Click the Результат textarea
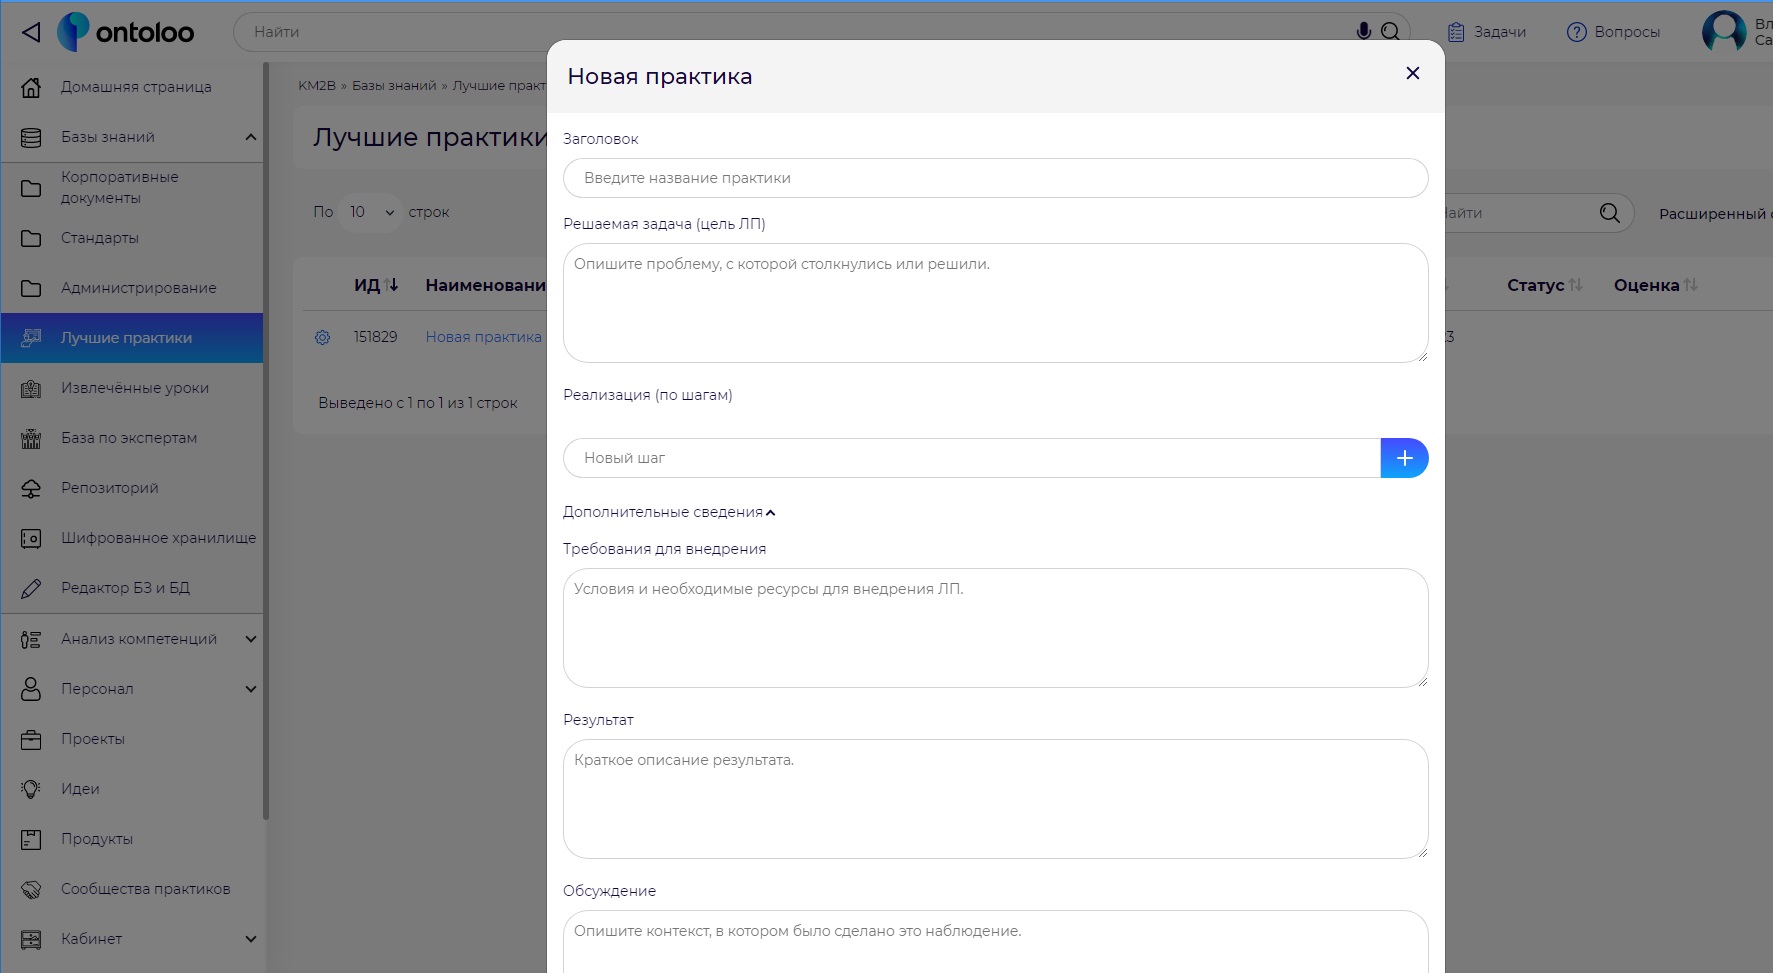This screenshot has height=973, width=1773. tap(996, 799)
